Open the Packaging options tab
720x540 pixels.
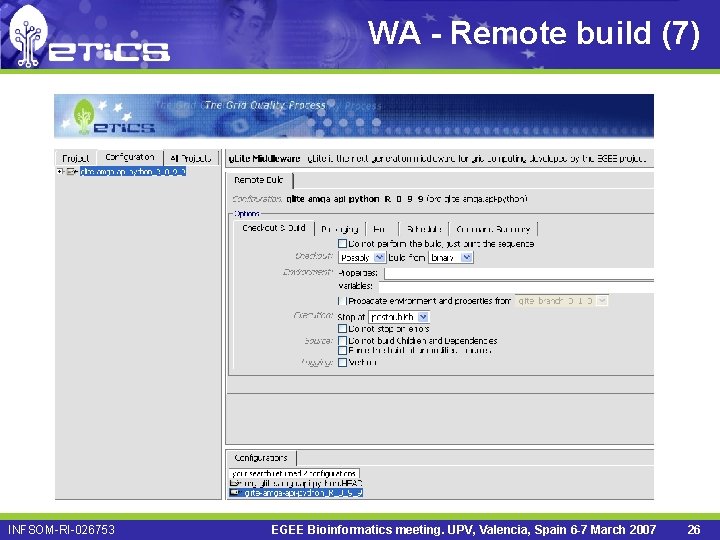340,229
